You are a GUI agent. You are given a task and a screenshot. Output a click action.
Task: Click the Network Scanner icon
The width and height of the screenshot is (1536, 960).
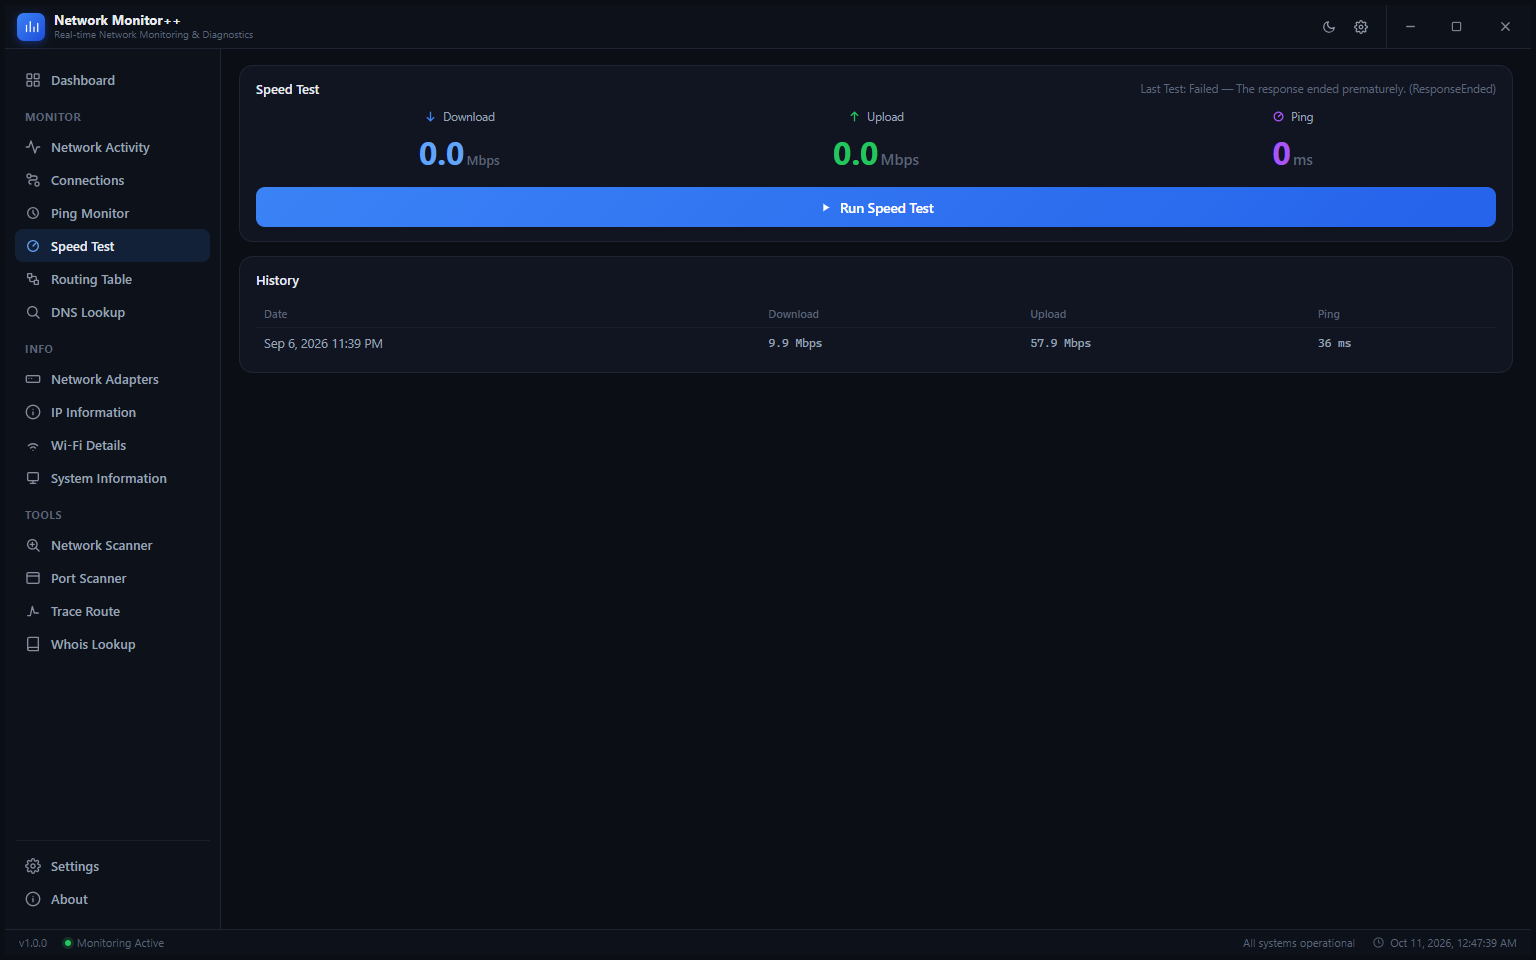click(x=33, y=545)
